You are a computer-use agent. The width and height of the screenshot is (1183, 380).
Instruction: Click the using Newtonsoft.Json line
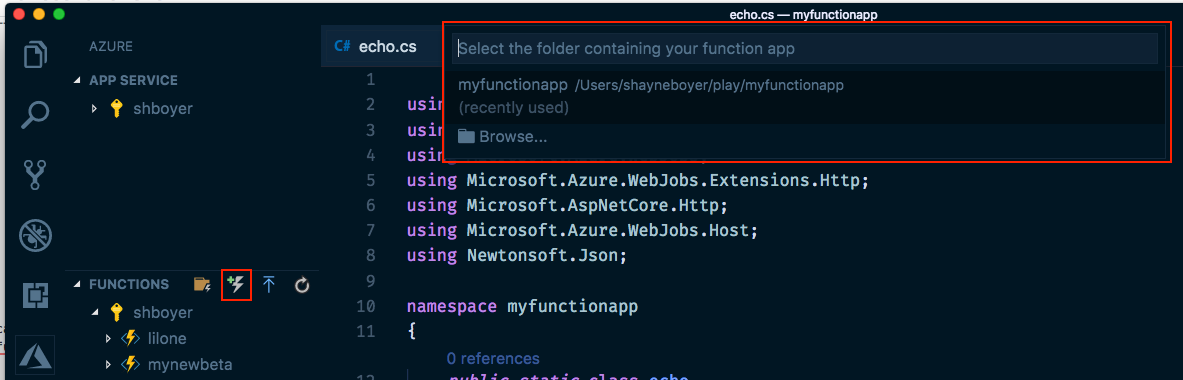tap(517, 255)
